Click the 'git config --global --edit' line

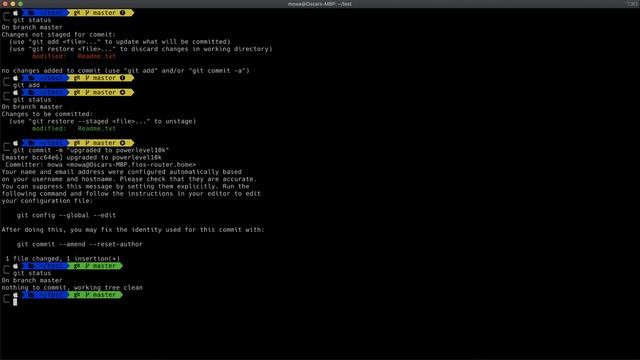(x=66, y=215)
